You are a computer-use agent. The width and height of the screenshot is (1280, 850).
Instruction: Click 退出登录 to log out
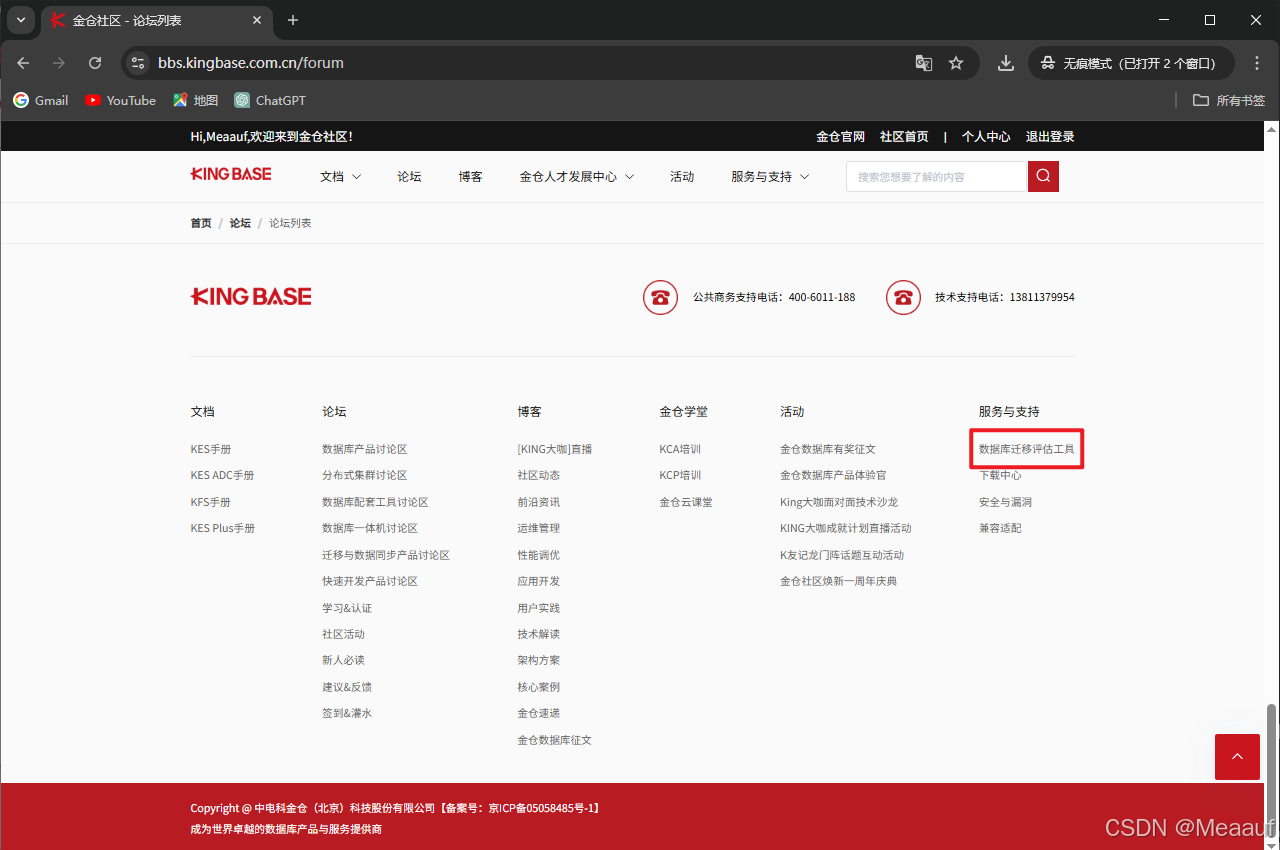tap(1050, 136)
